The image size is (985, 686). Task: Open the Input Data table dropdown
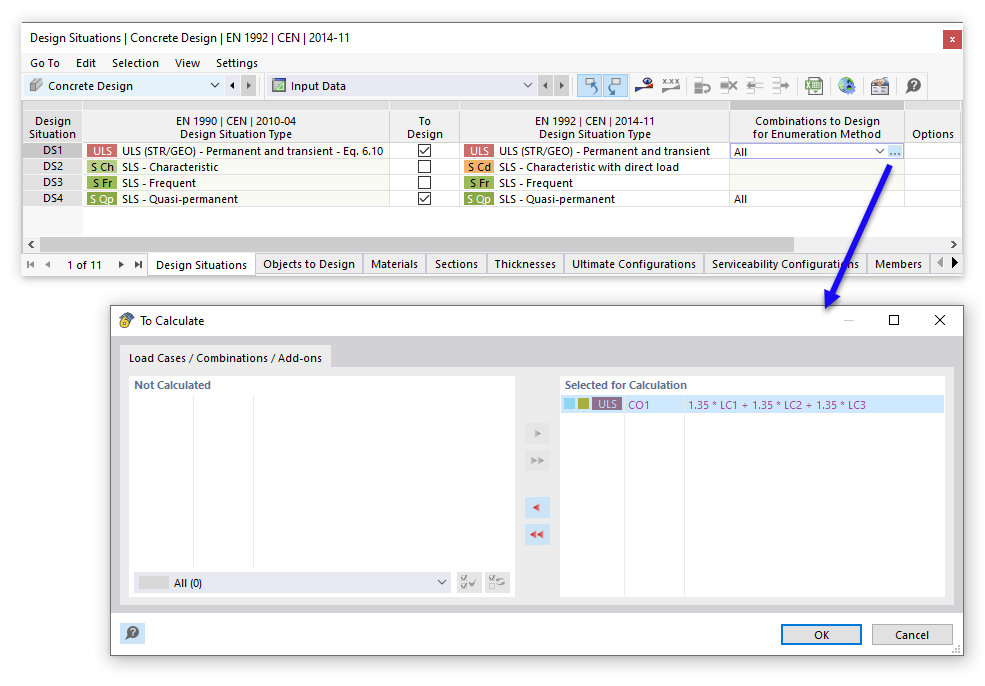(x=528, y=85)
